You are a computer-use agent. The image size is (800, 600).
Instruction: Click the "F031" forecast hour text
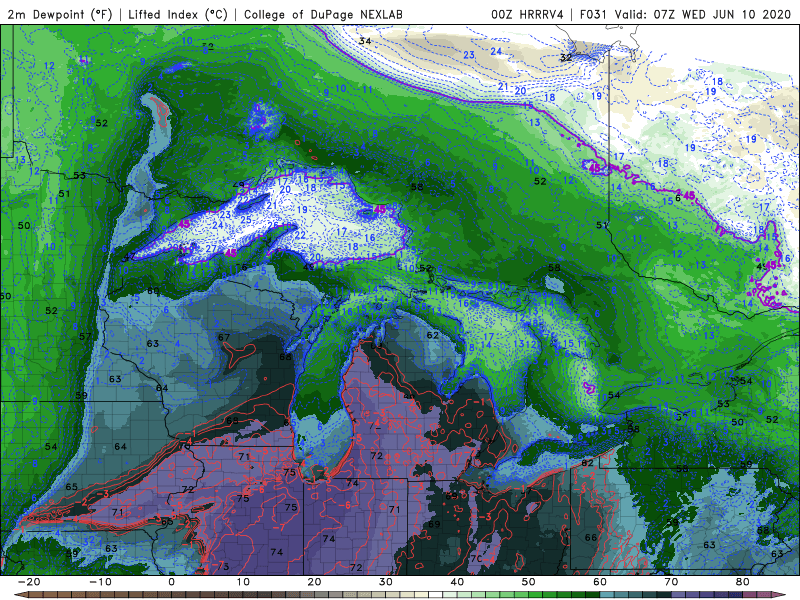click(x=594, y=14)
